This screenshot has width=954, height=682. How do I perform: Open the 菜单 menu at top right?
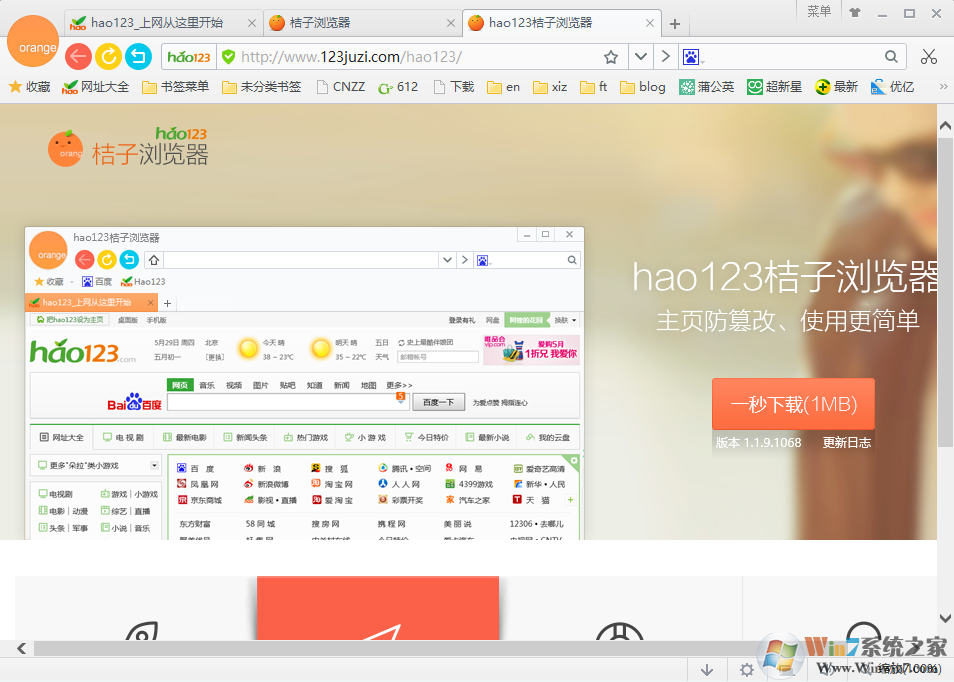pyautogui.click(x=818, y=13)
